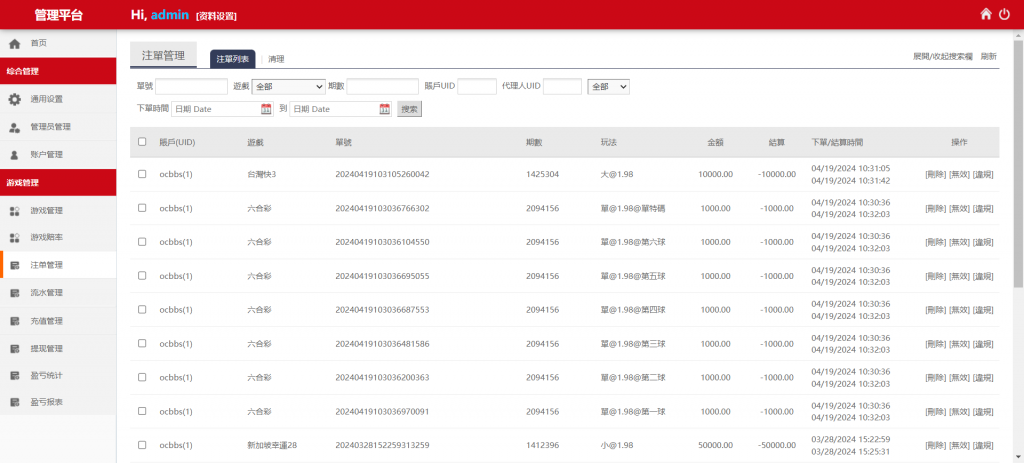1024x463 pixels.
Task: Check the row for order 20240419103036695055
Action: pos(142,276)
